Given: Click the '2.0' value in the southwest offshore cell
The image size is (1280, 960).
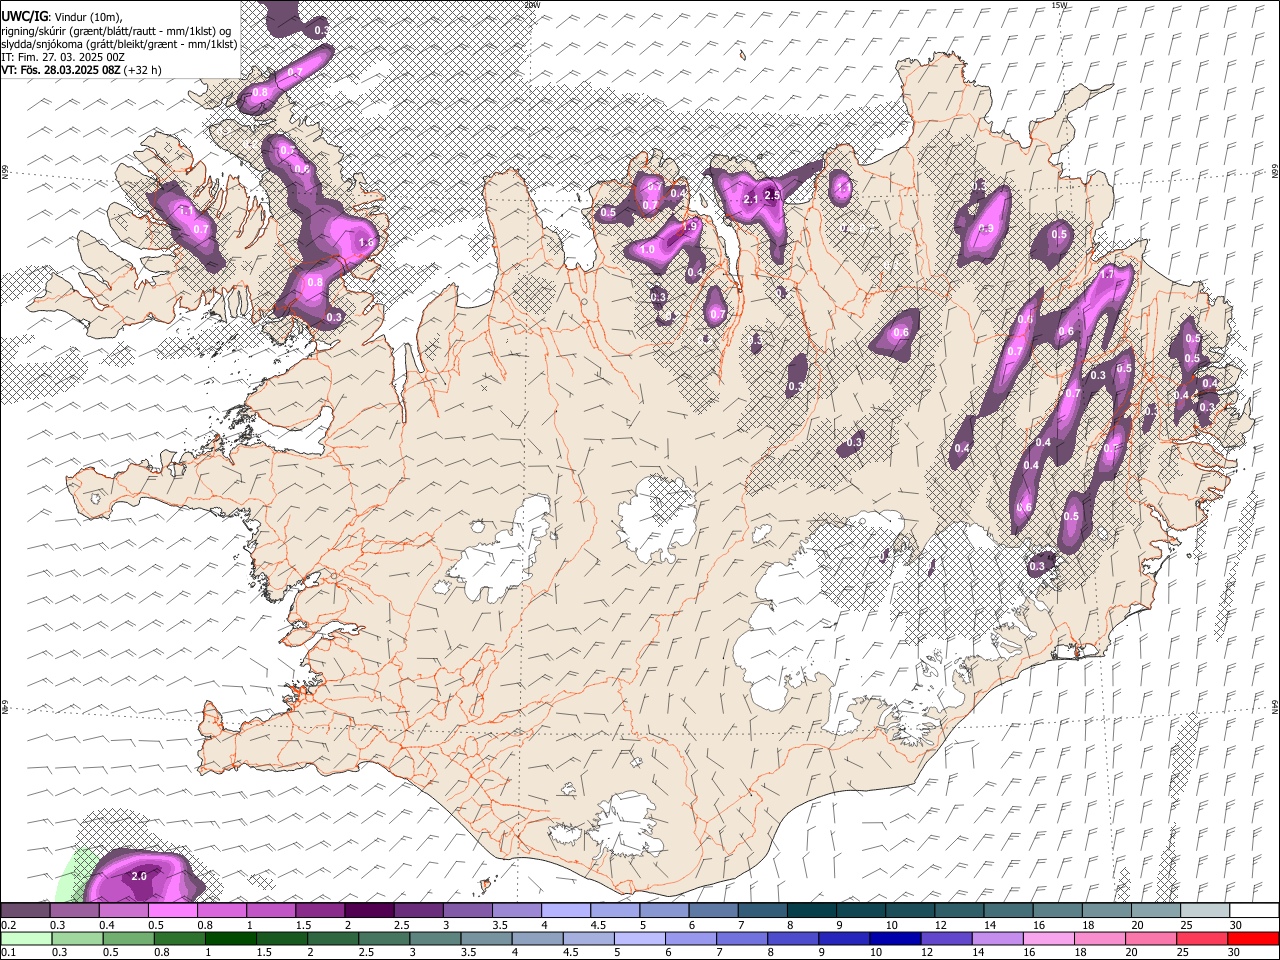Looking at the screenshot, I should [x=139, y=876].
